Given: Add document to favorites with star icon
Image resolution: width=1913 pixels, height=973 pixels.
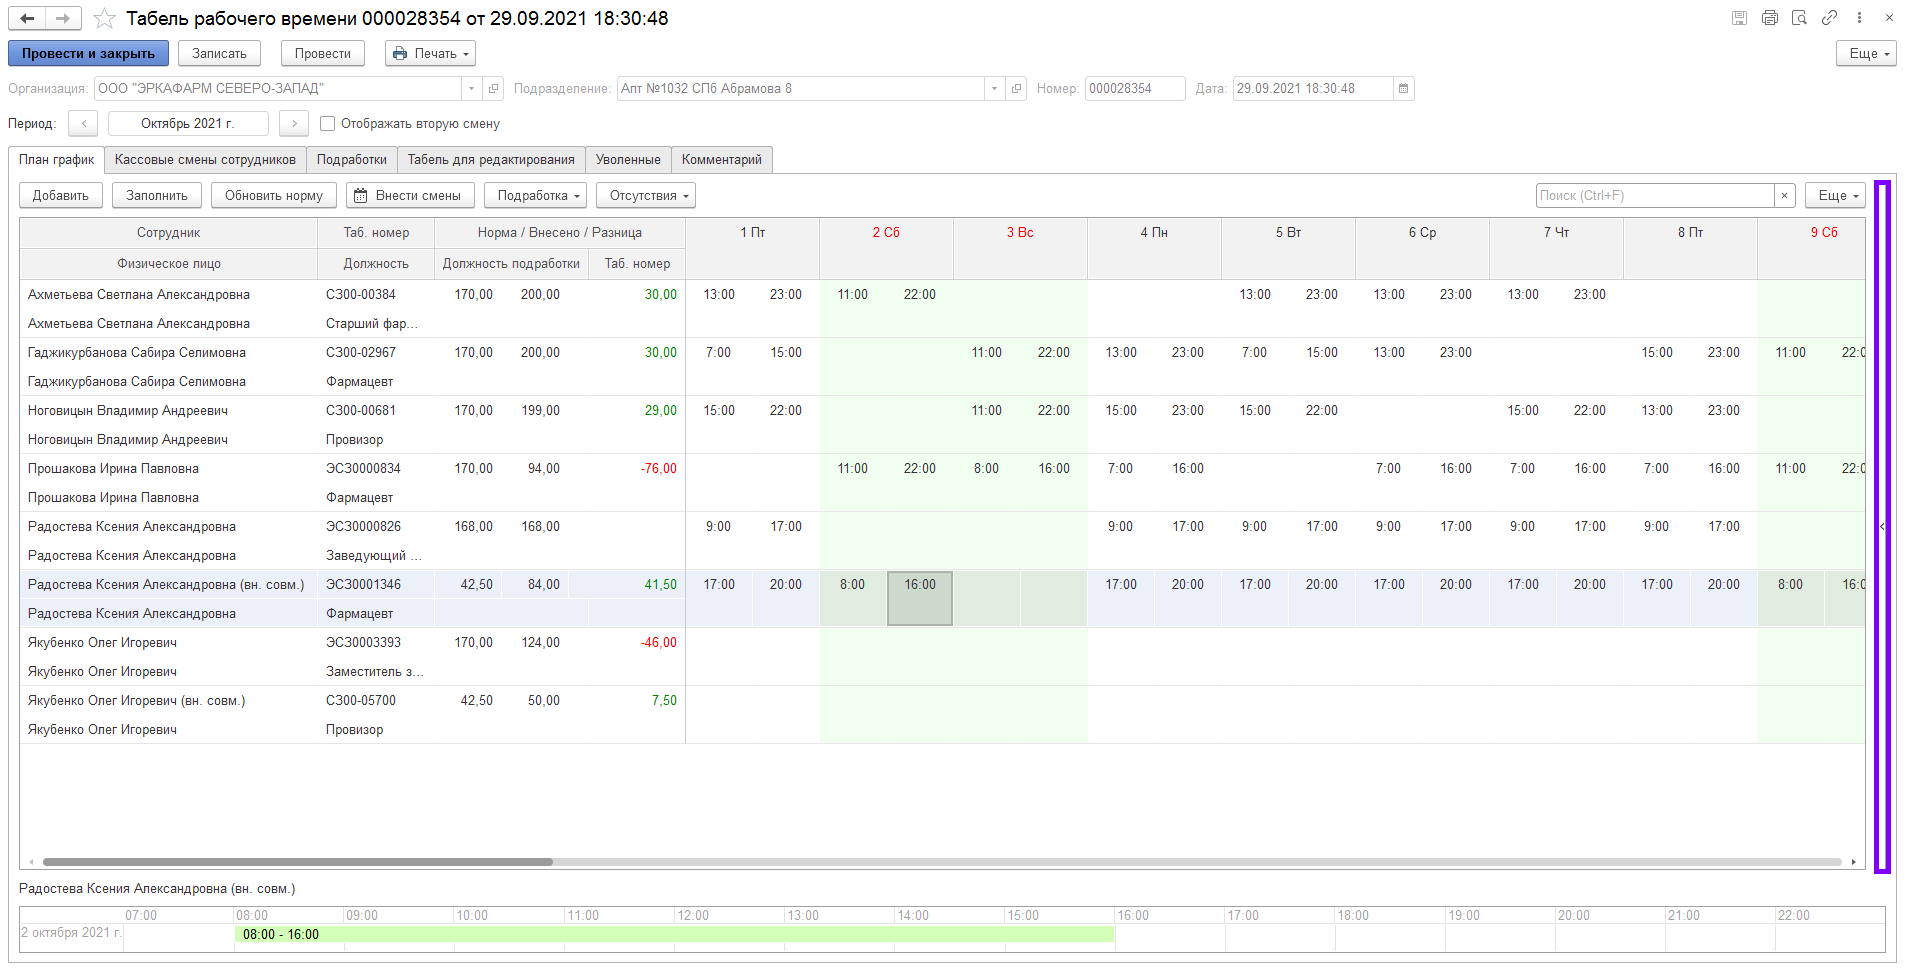Looking at the screenshot, I should point(103,18).
